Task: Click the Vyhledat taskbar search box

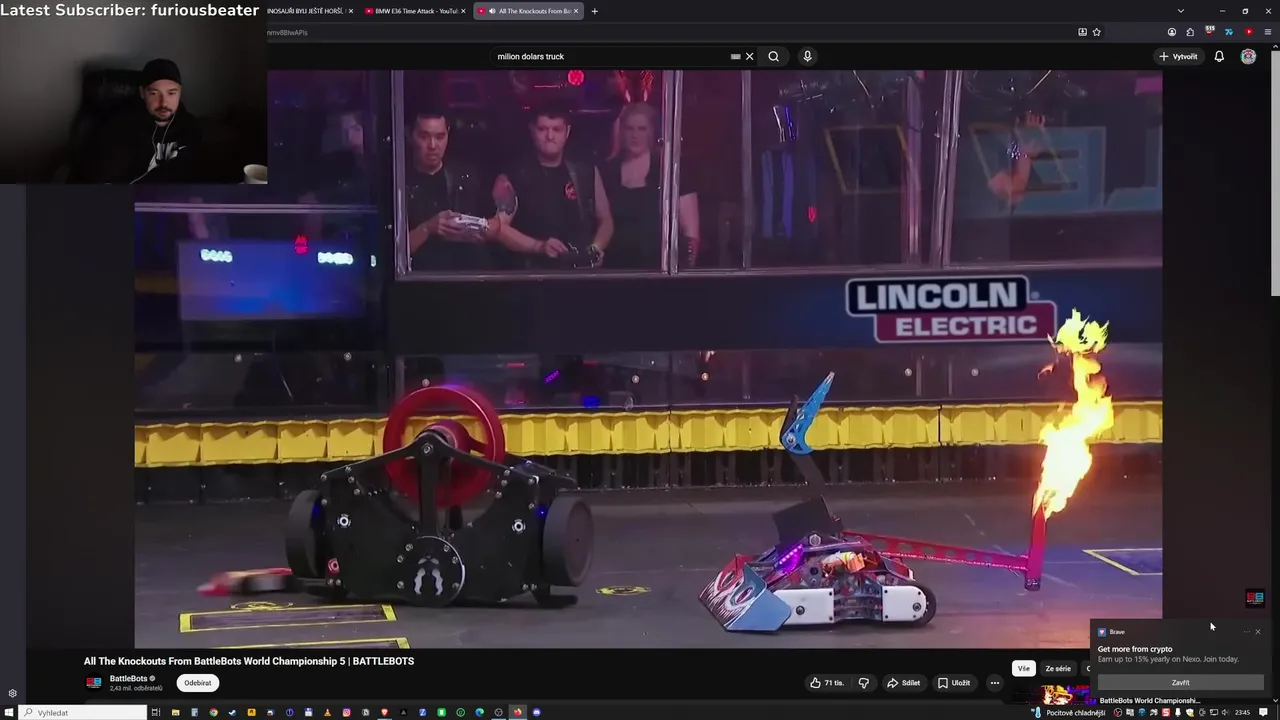Action: click(x=85, y=712)
